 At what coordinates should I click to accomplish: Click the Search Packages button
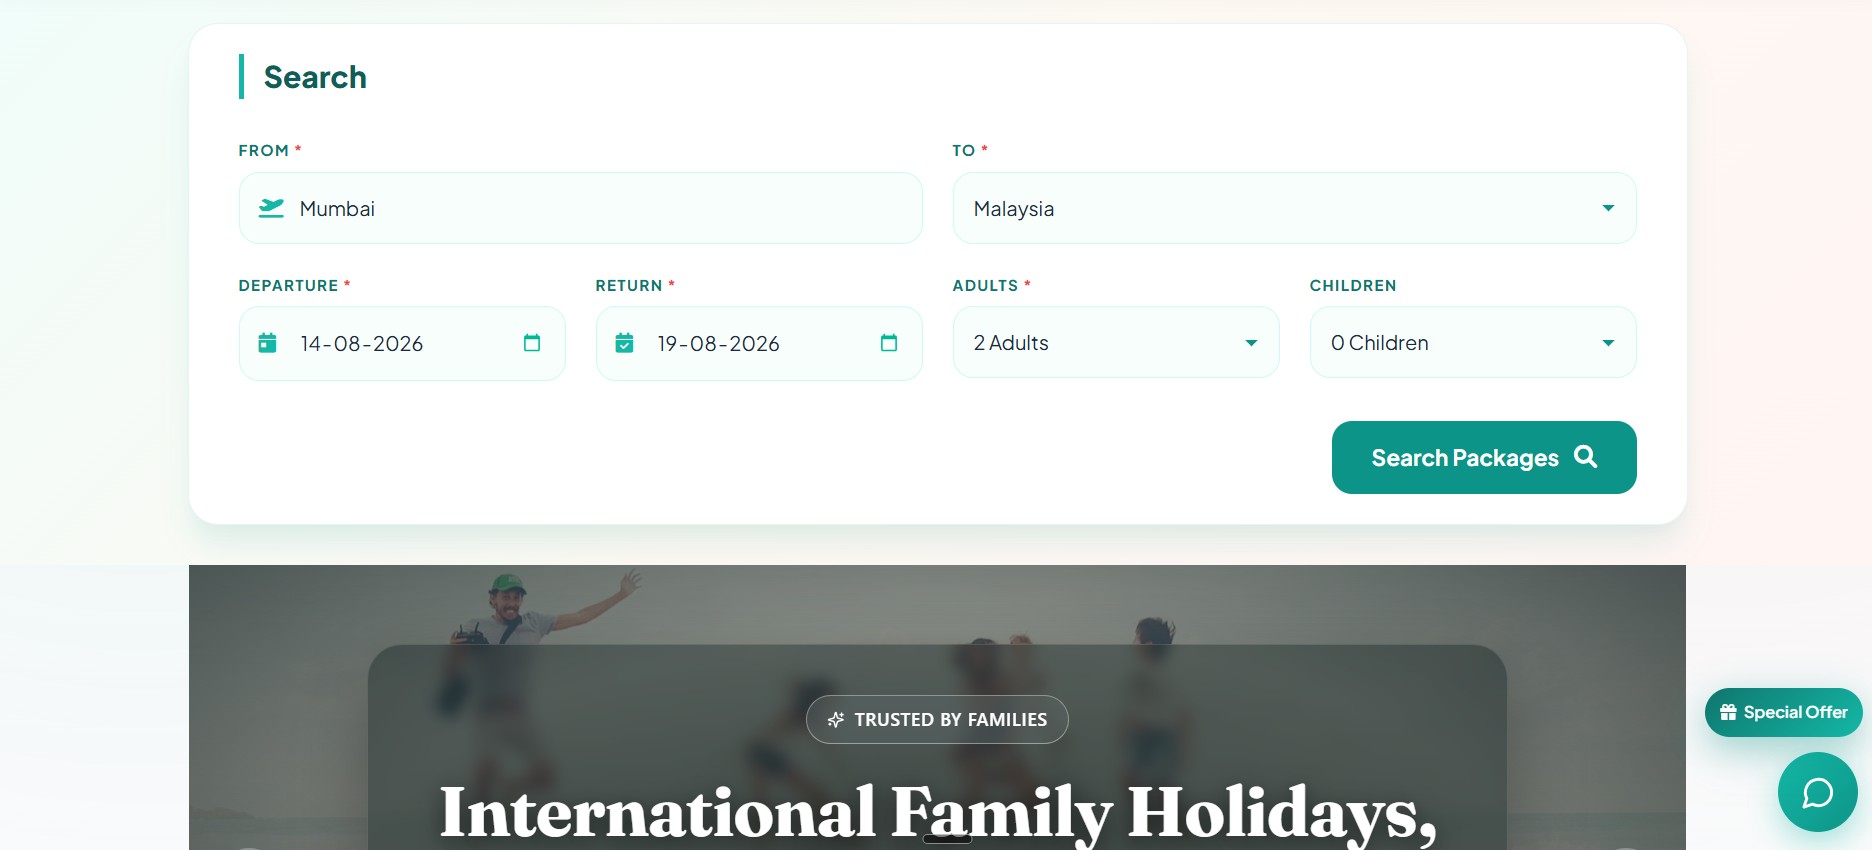point(1484,457)
